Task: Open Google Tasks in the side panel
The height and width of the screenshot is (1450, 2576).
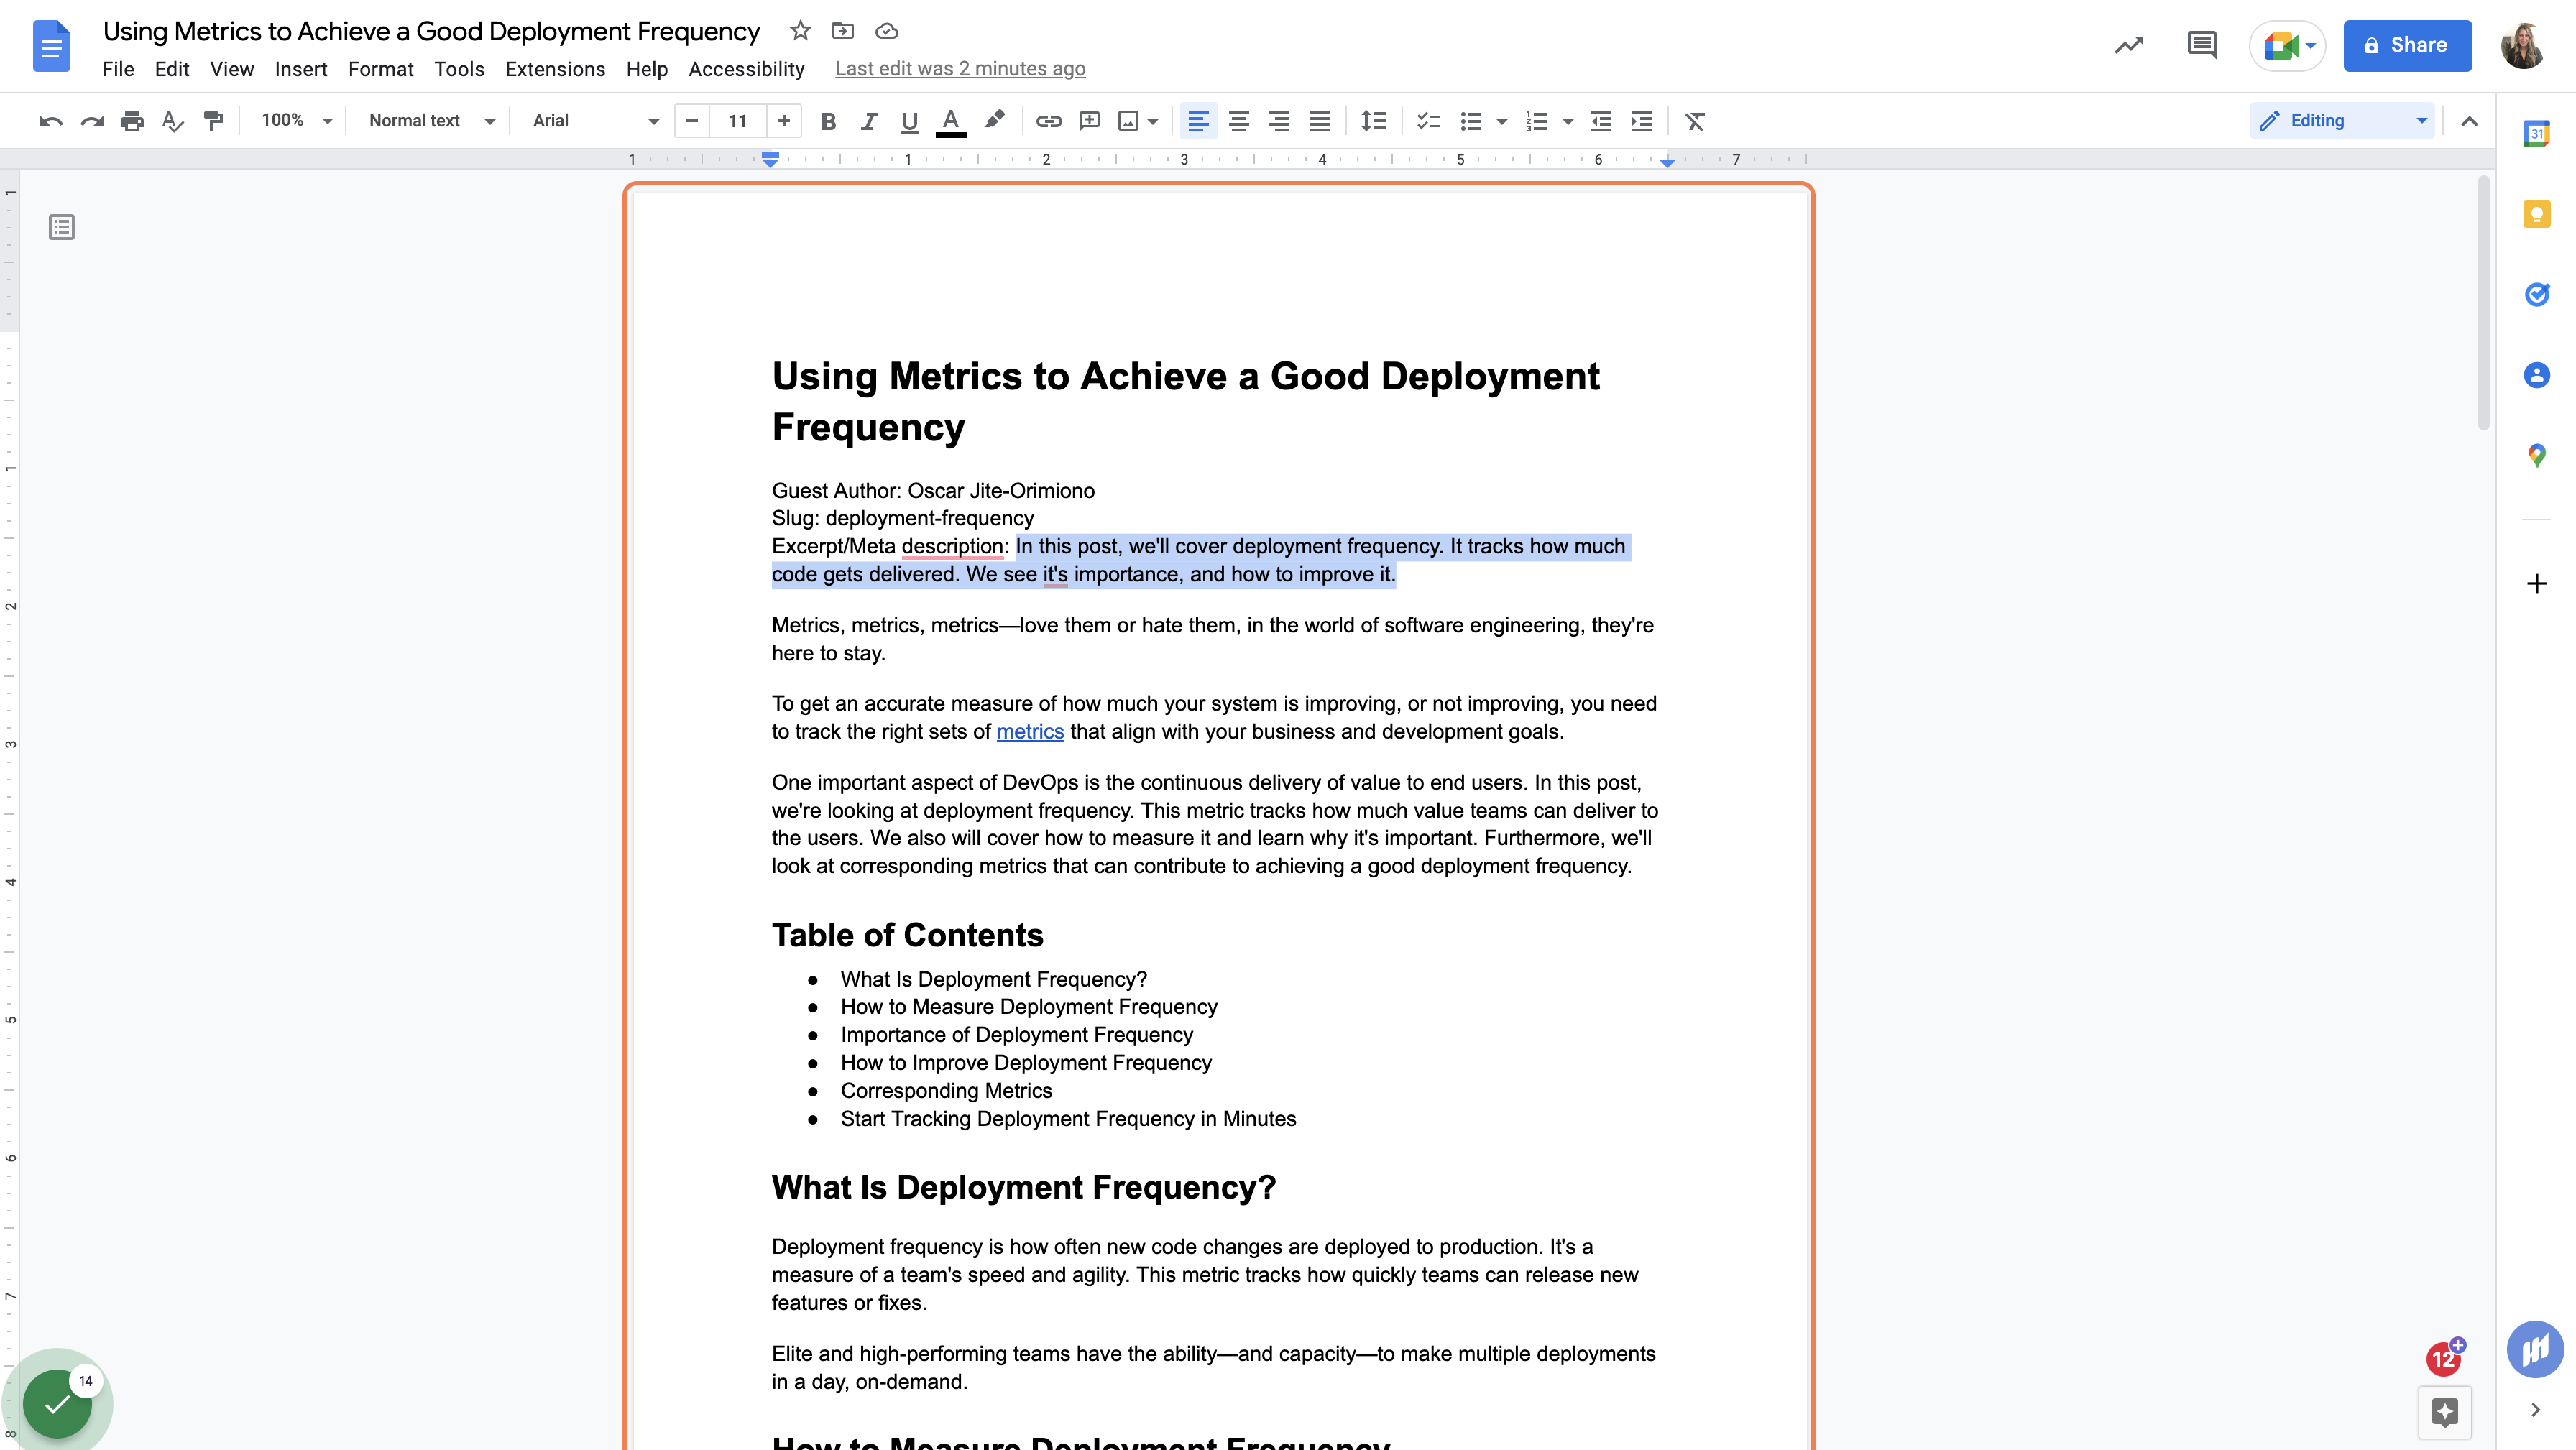Action: [2536, 294]
